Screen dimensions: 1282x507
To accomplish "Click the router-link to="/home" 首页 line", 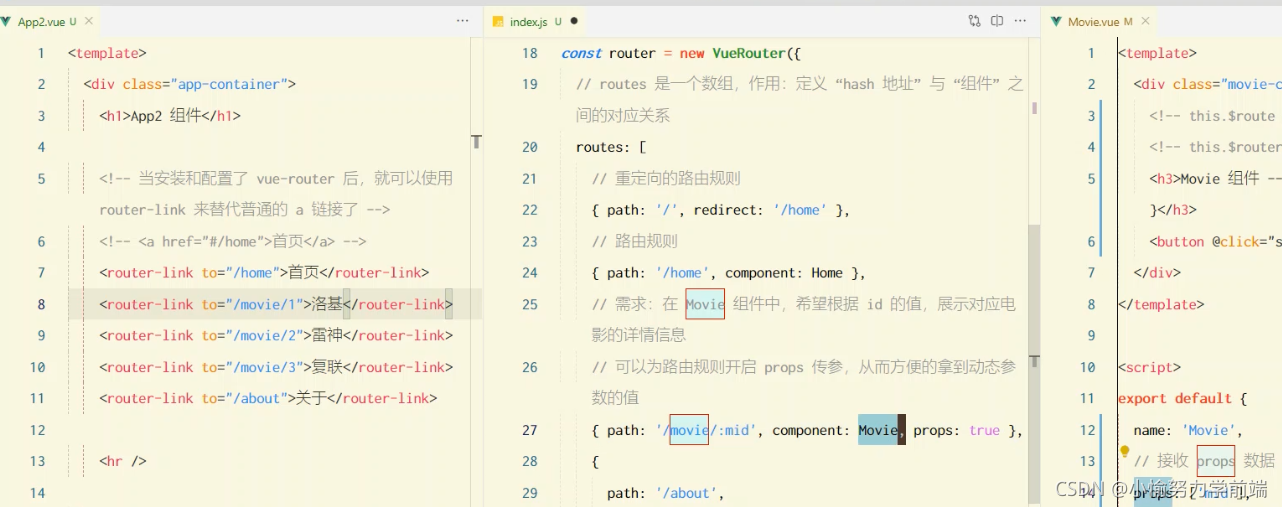I will pos(264,273).
